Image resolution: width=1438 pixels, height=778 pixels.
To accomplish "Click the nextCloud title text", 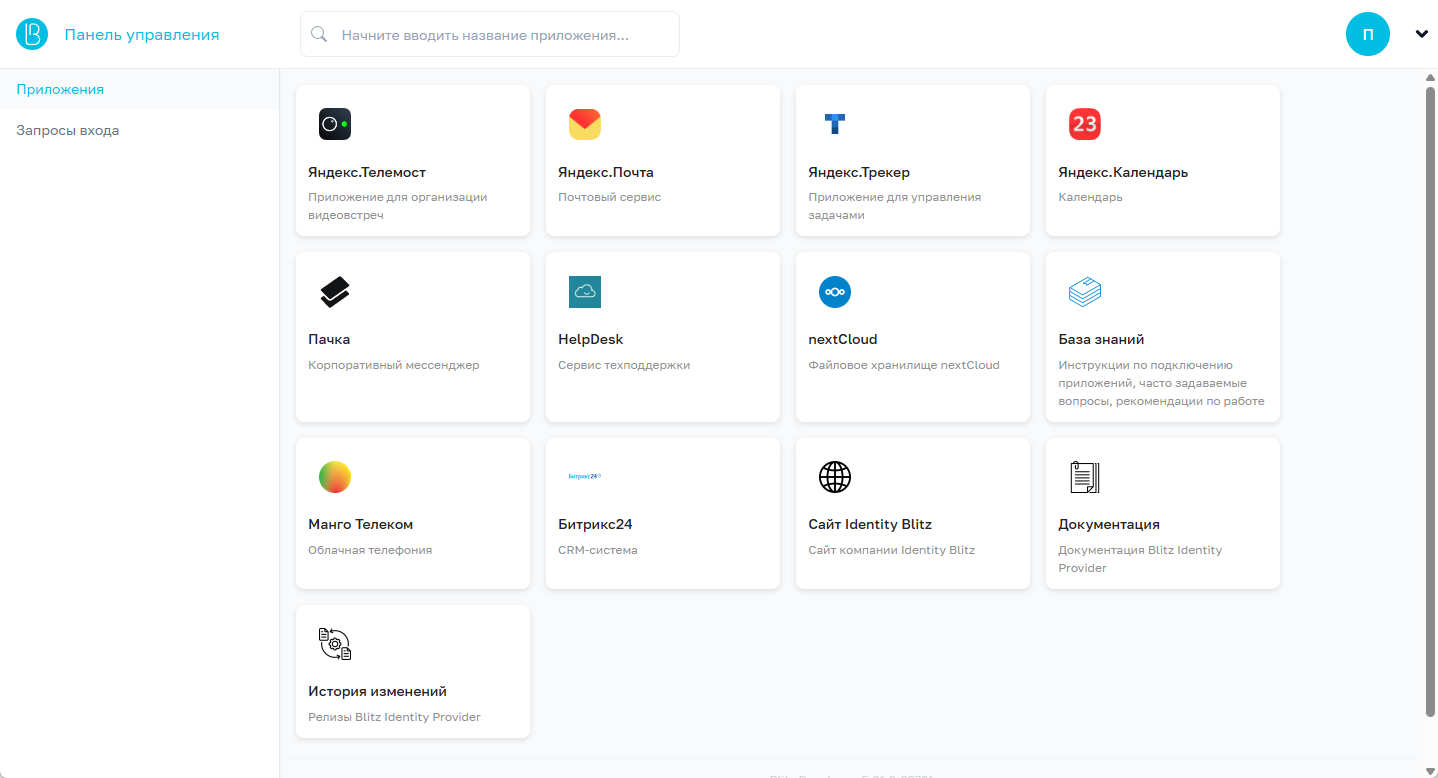I will tap(843, 340).
